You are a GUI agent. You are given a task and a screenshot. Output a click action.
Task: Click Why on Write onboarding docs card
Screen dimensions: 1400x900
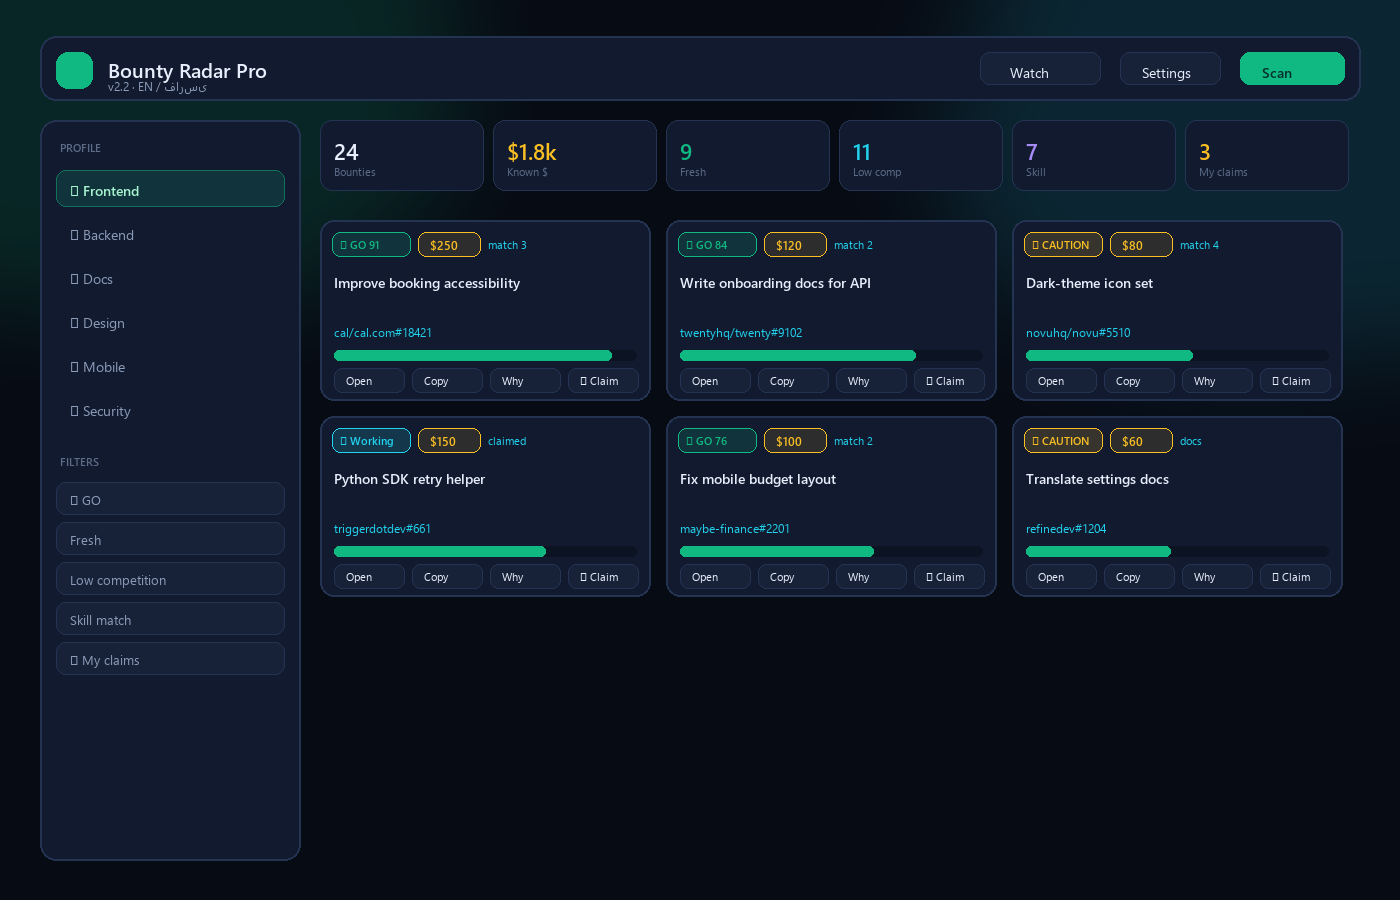(x=871, y=381)
